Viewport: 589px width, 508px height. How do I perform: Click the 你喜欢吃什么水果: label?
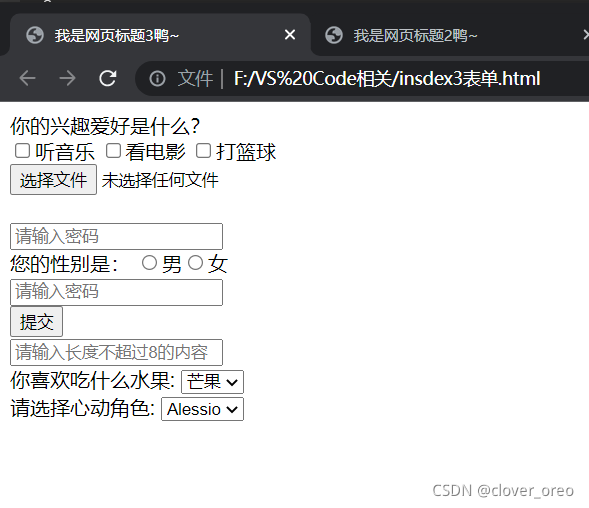click(x=92, y=380)
